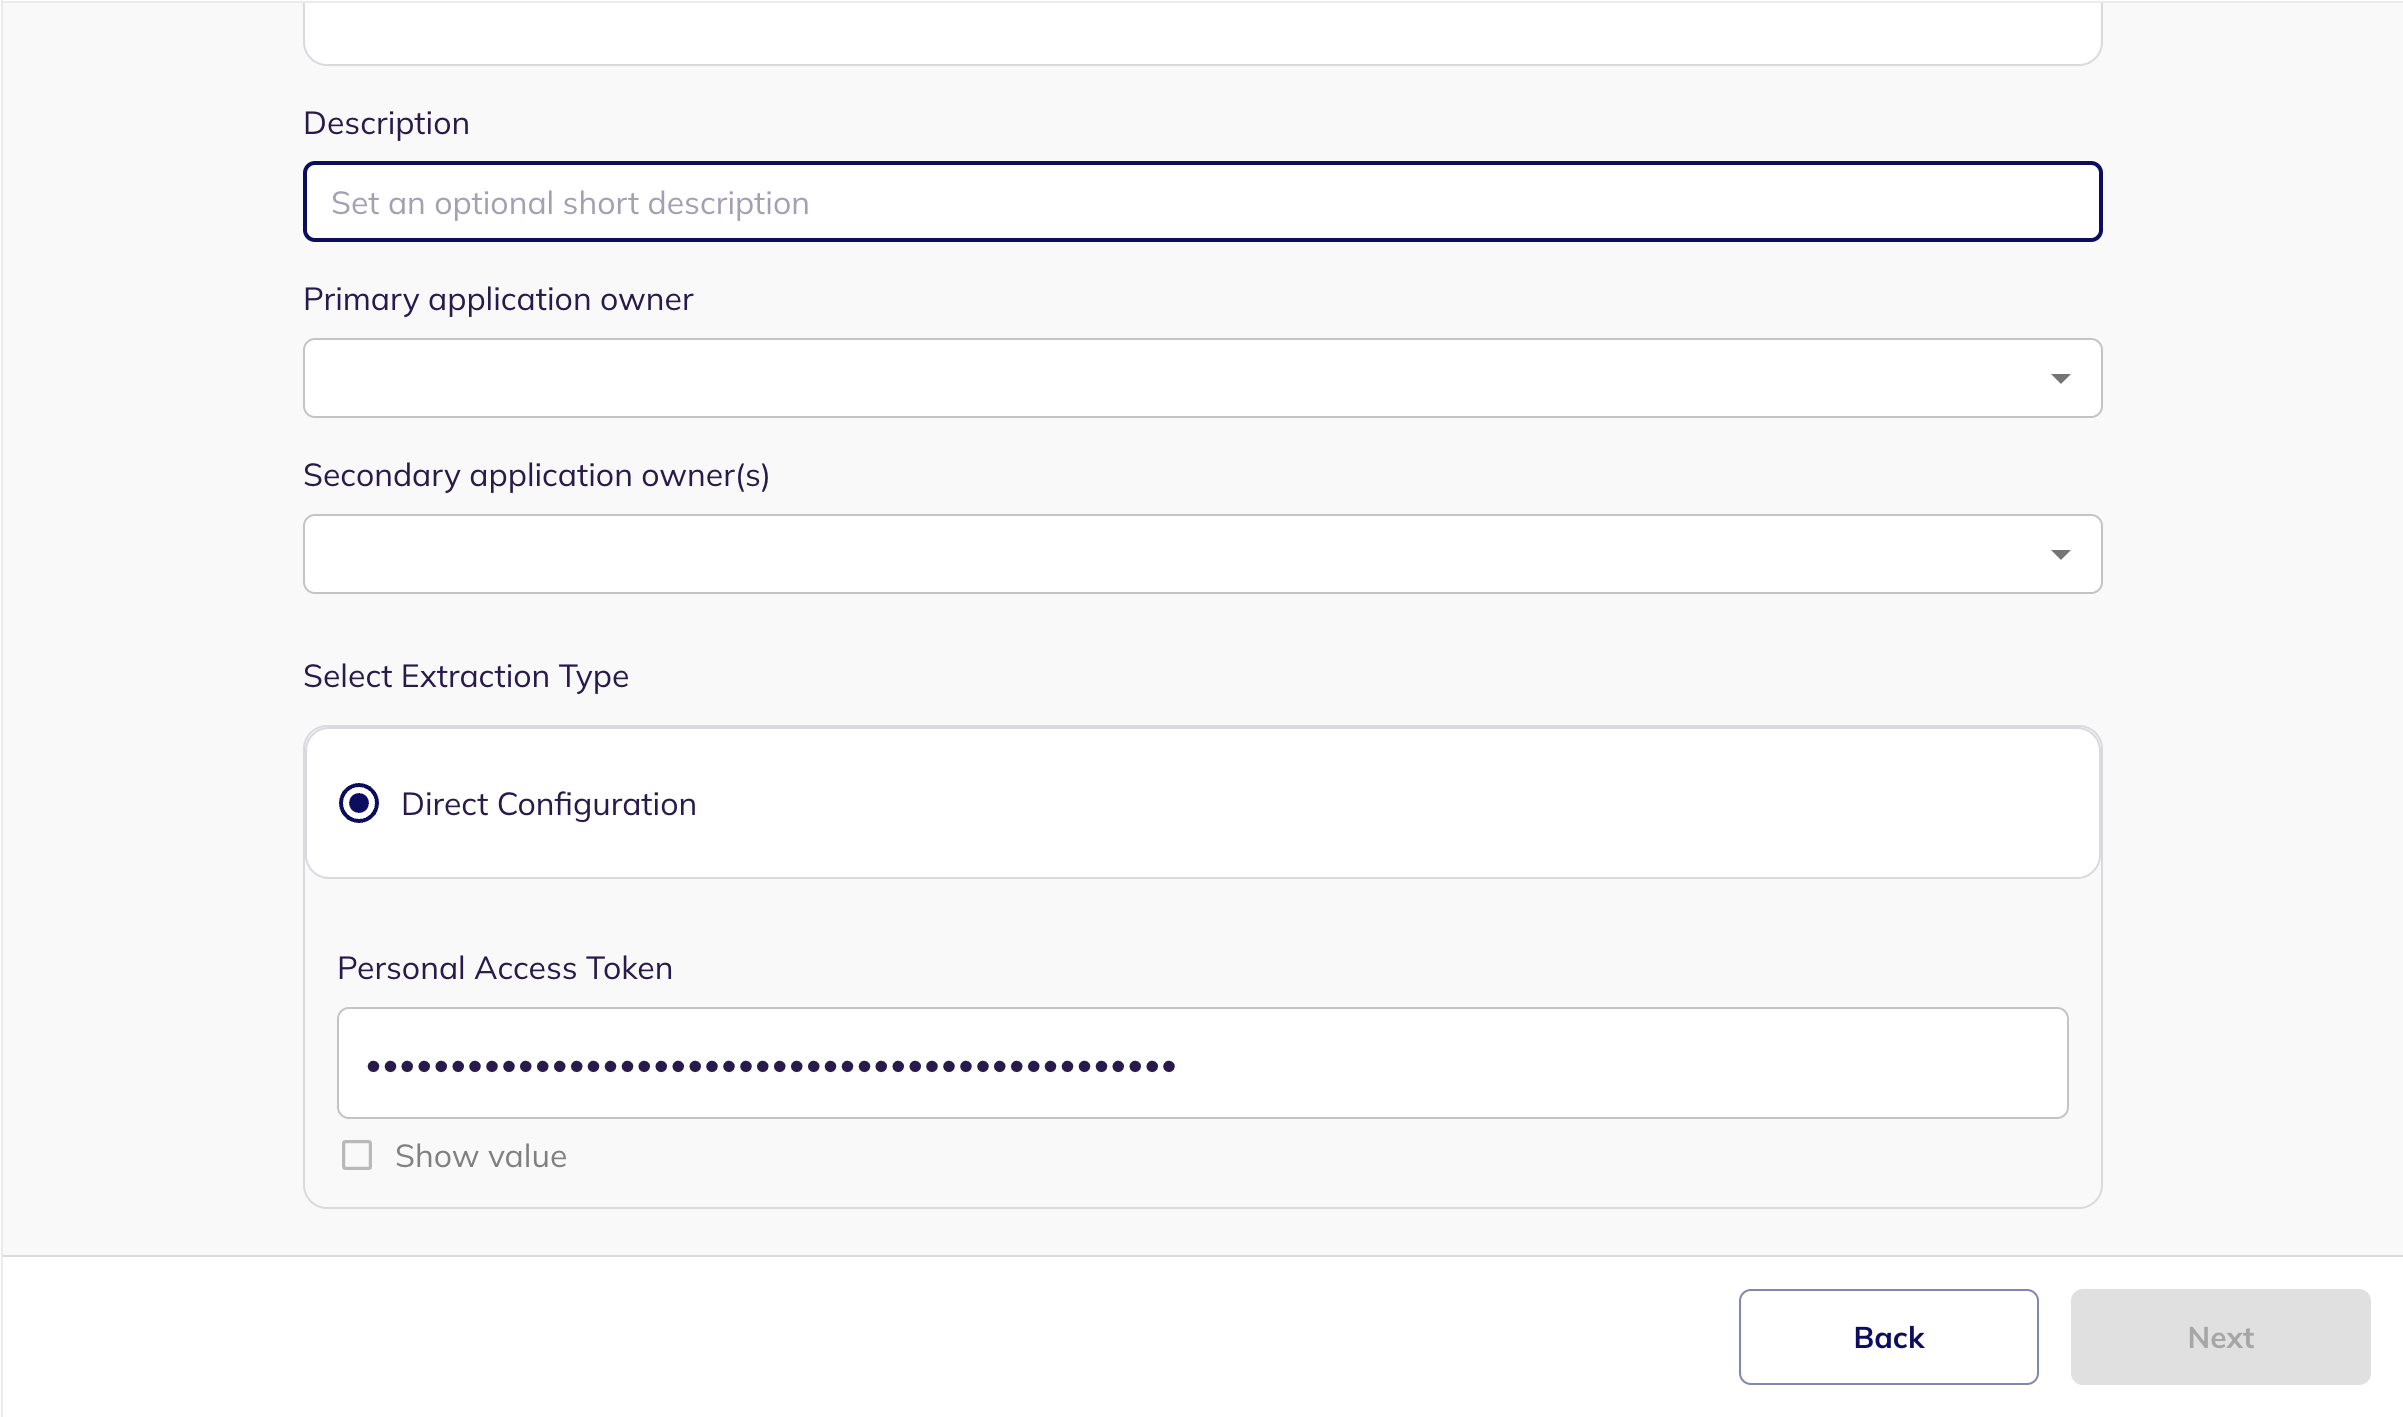
Task: Open the Secondary application owner(s) dropdown
Action: [1202, 554]
